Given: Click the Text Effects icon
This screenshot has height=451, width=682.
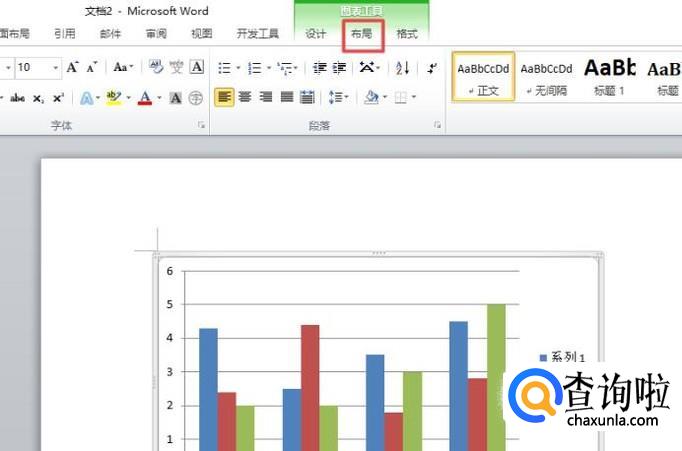Looking at the screenshot, I should pyautogui.click(x=87, y=98).
